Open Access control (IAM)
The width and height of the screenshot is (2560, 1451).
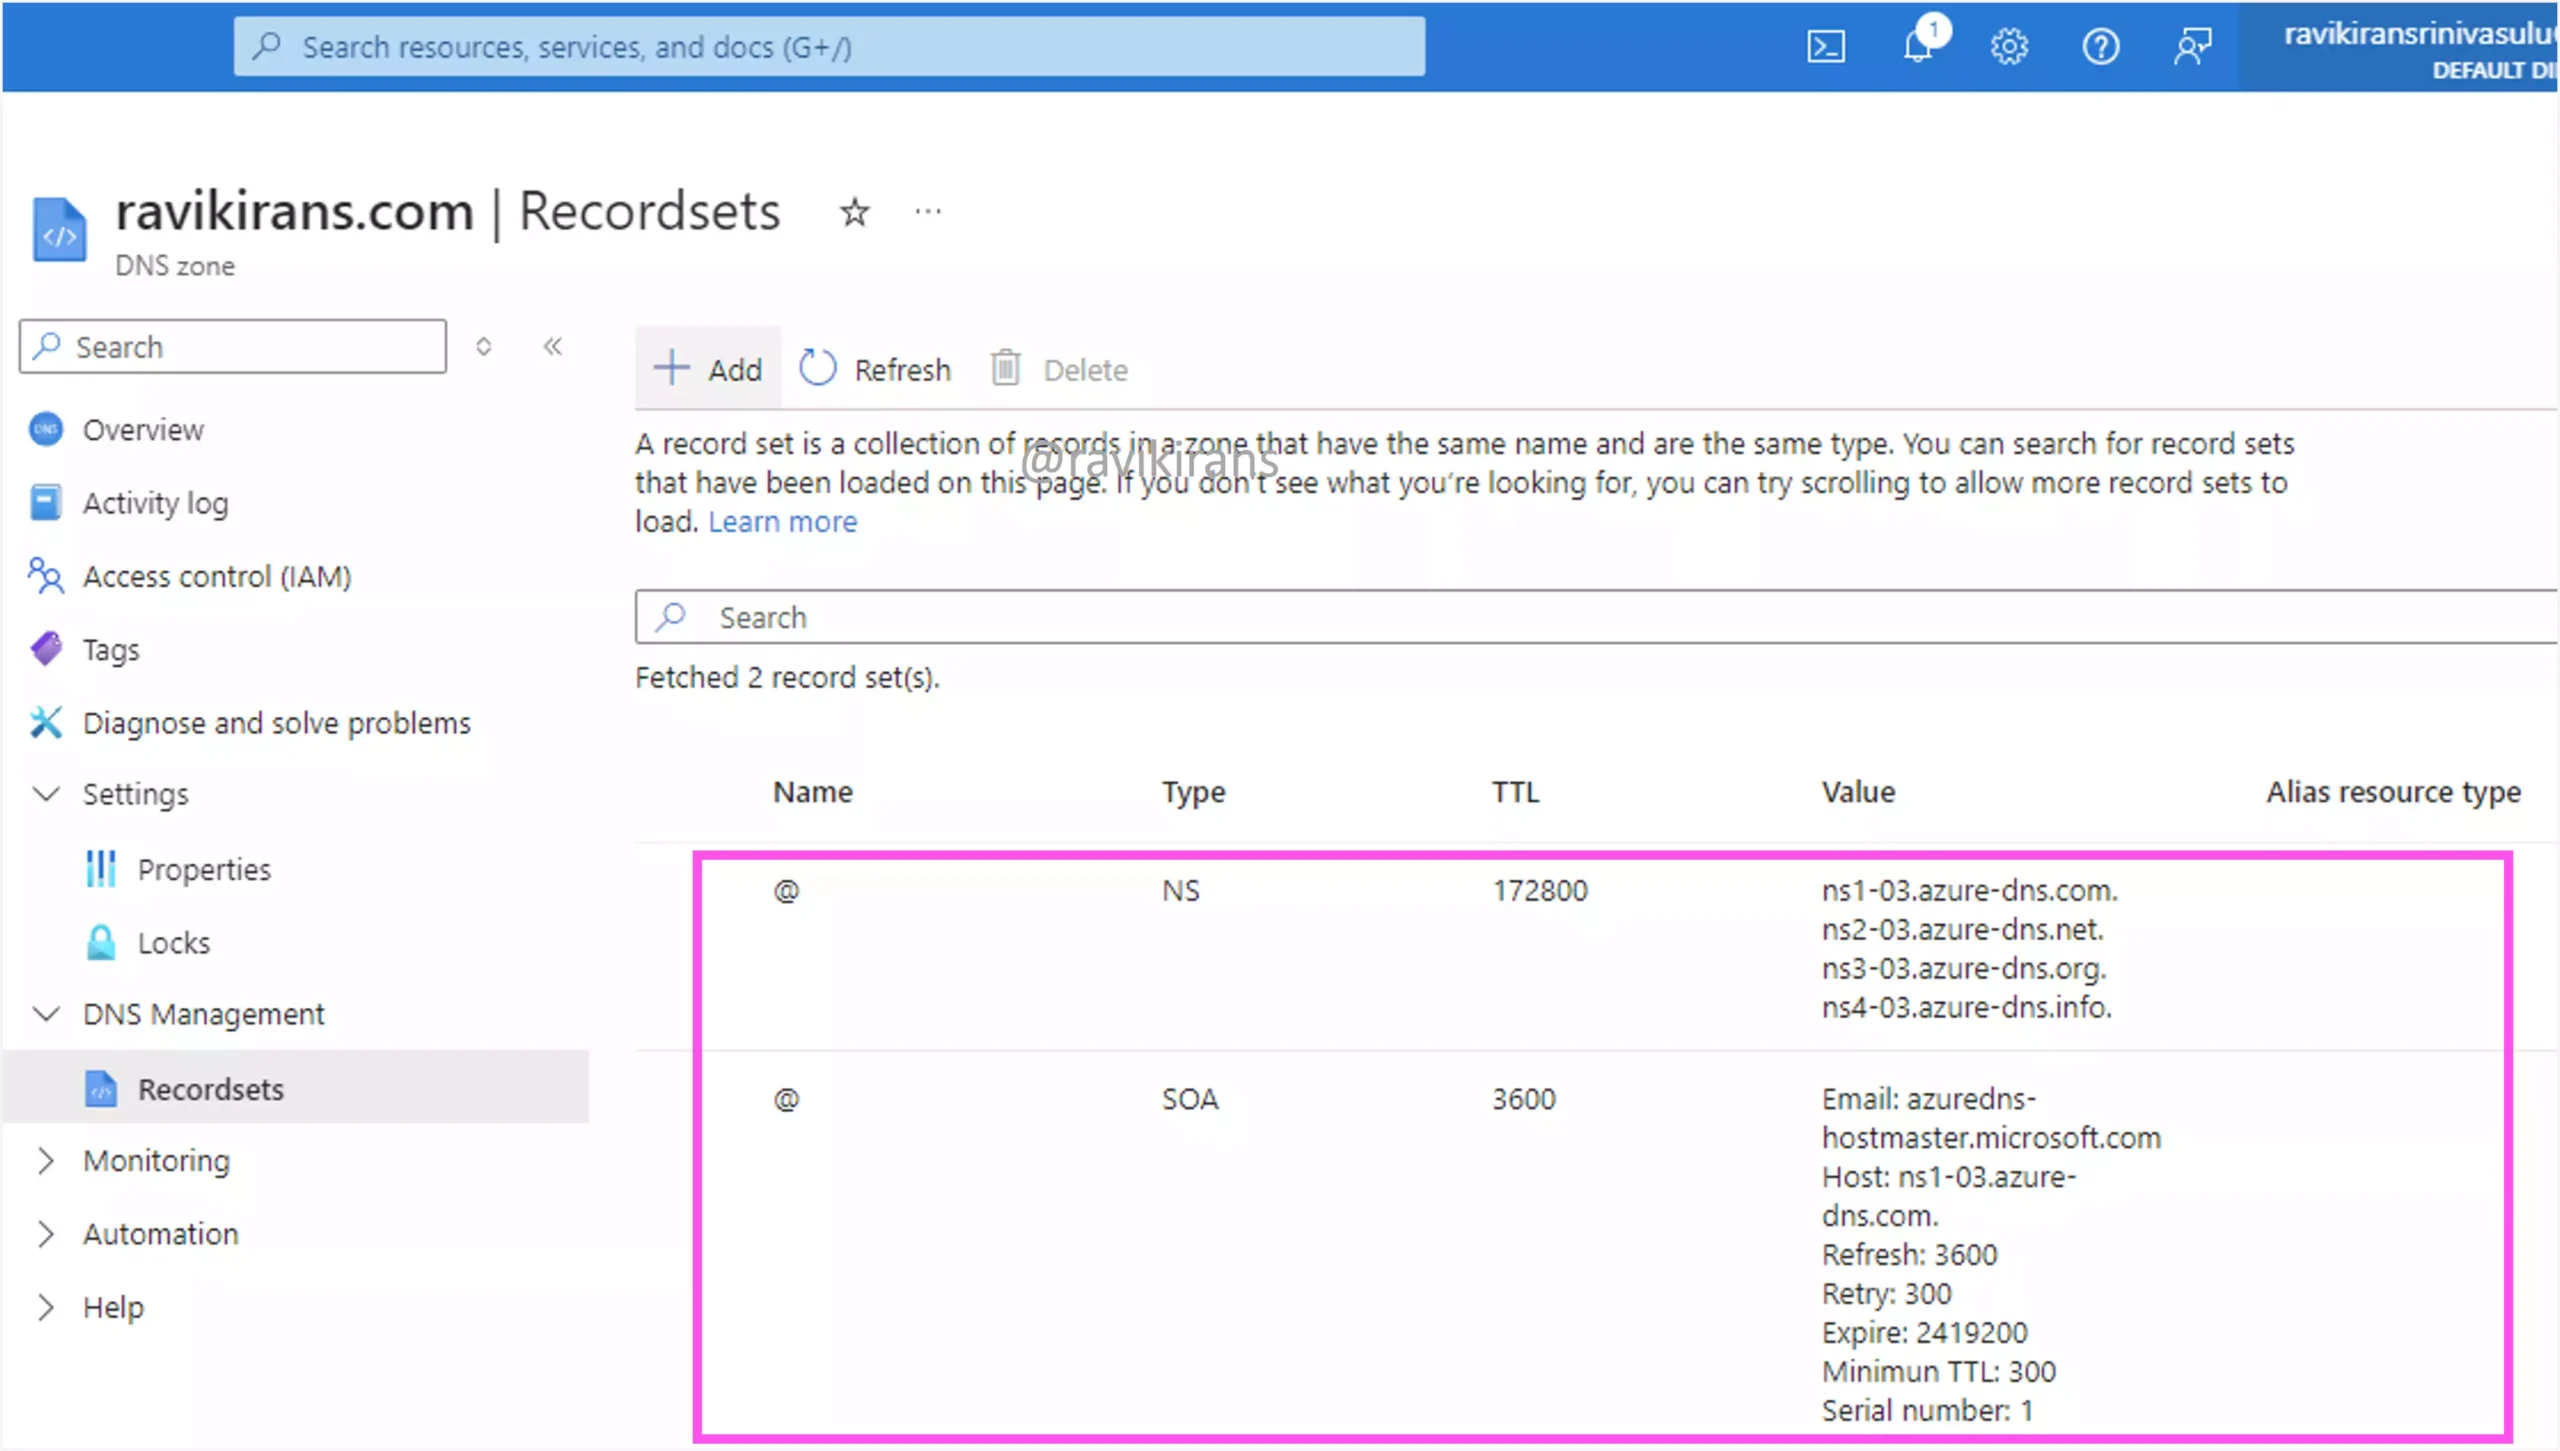point(217,577)
